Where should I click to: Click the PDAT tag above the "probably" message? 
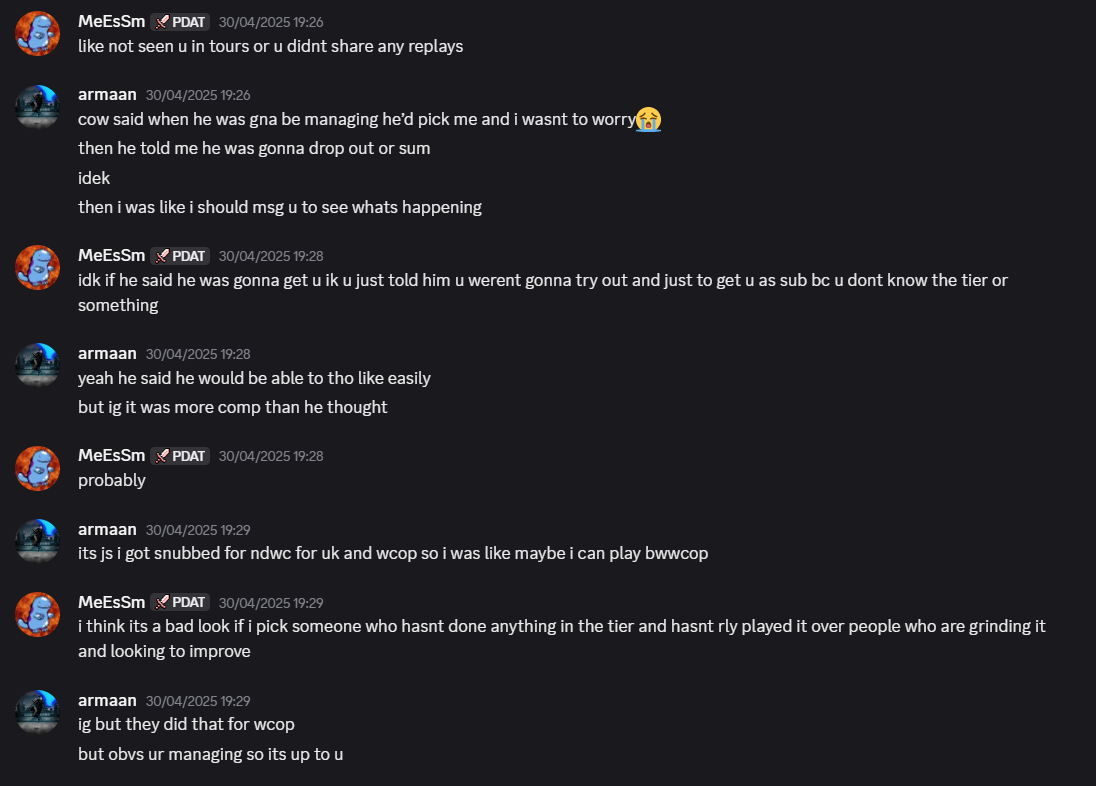click(180, 456)
